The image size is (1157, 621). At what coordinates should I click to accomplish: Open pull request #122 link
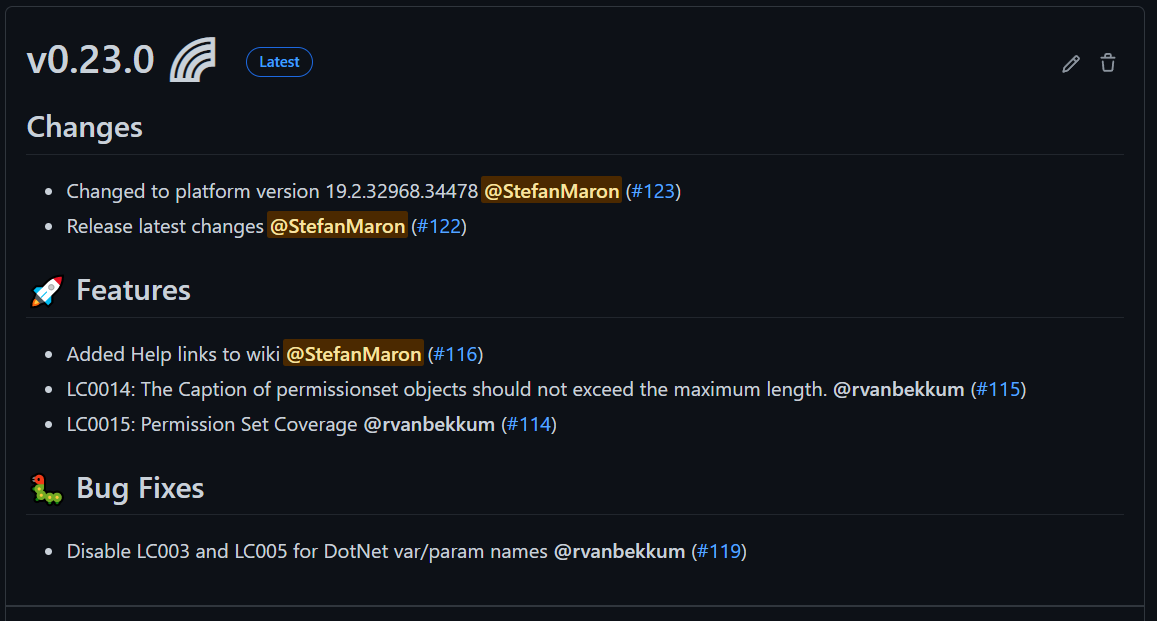[439, 227]
